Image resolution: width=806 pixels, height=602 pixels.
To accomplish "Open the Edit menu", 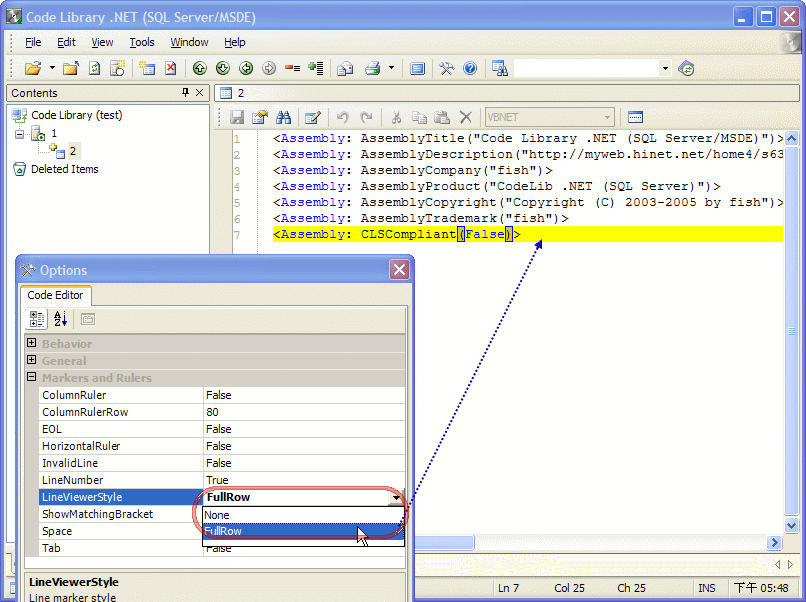I will [66, 42].
